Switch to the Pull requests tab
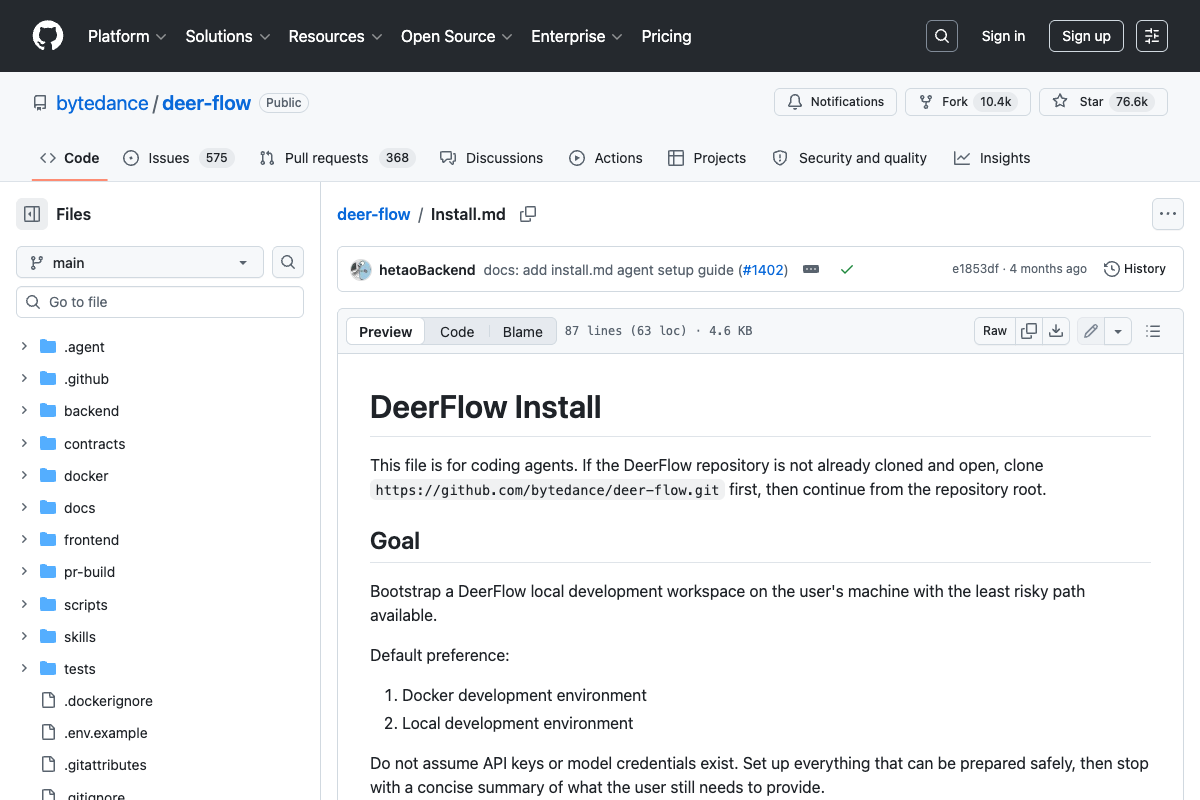 [x=337, y=158]
